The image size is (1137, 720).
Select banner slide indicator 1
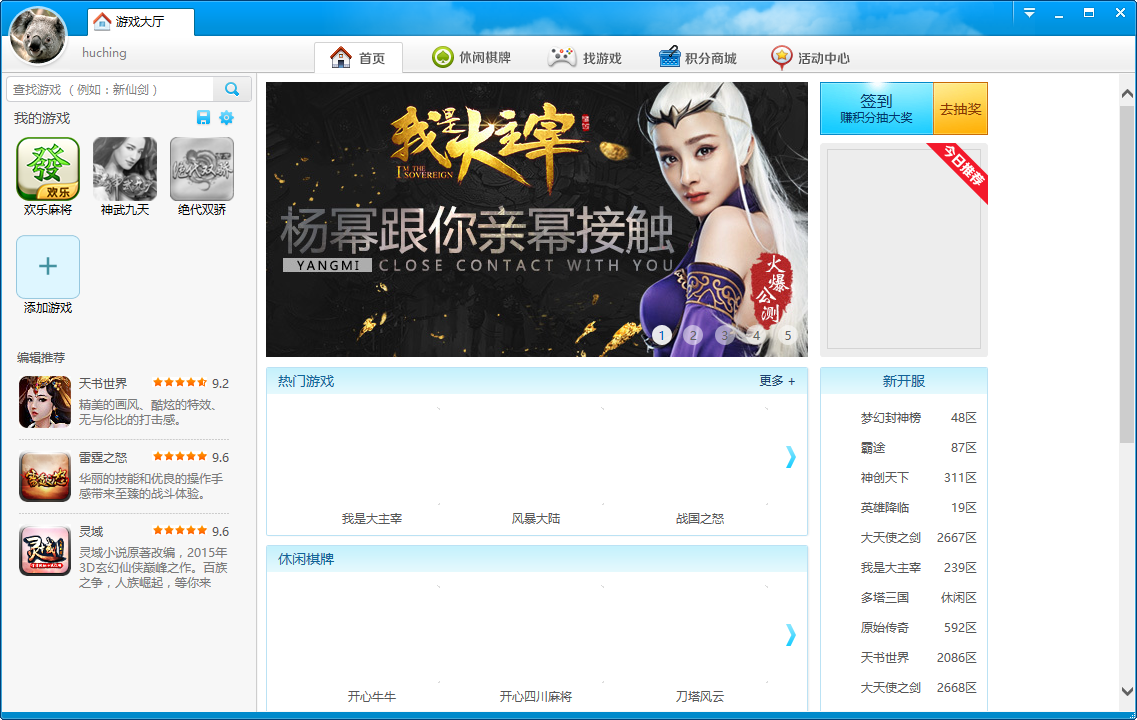click(661, 335)
